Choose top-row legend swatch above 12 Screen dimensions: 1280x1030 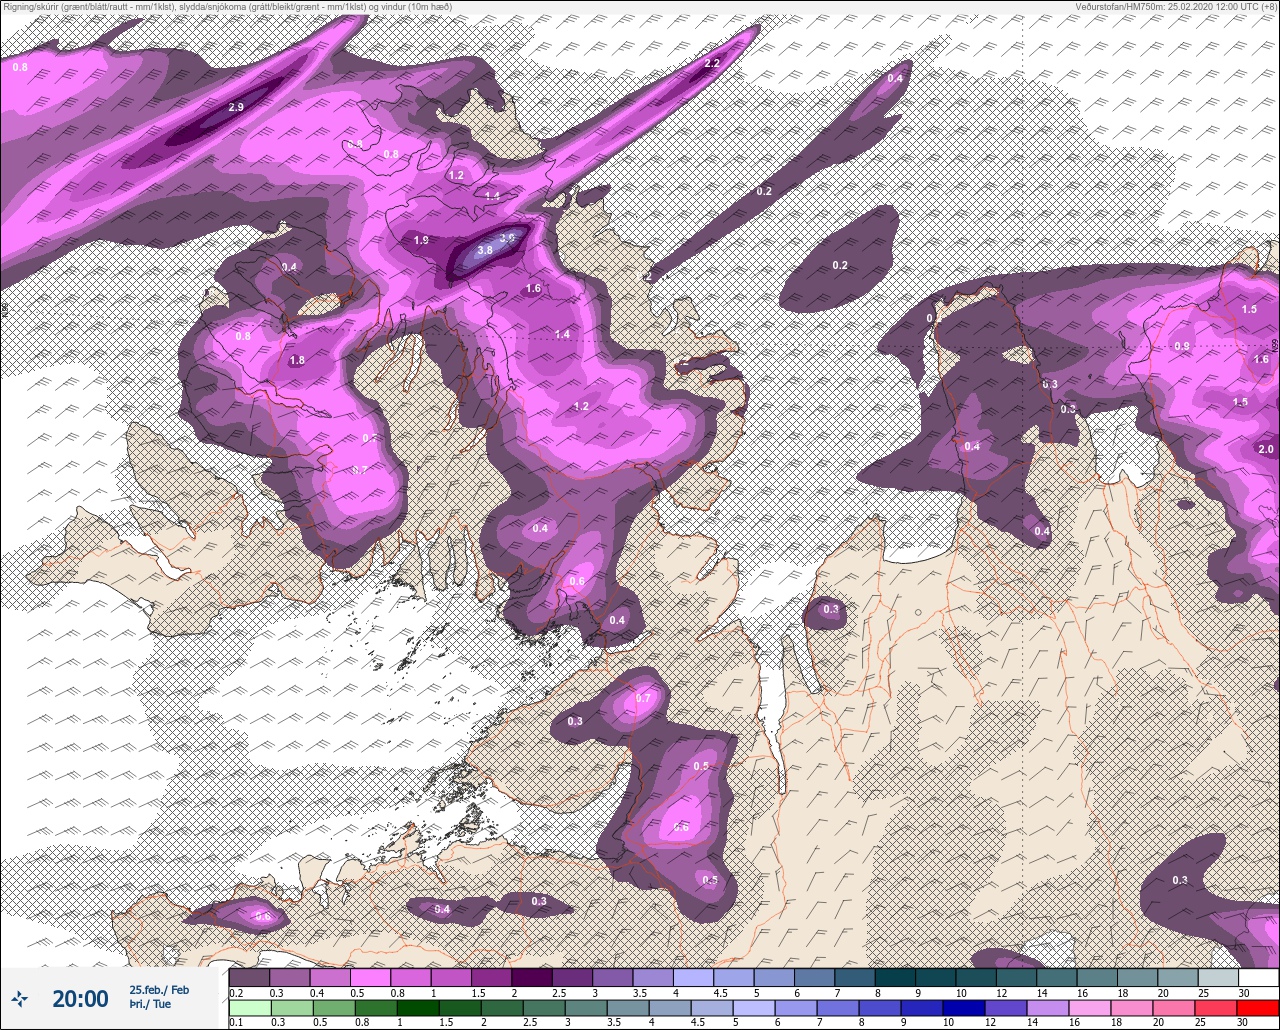pyautogui.click(x=1015, y=977)
